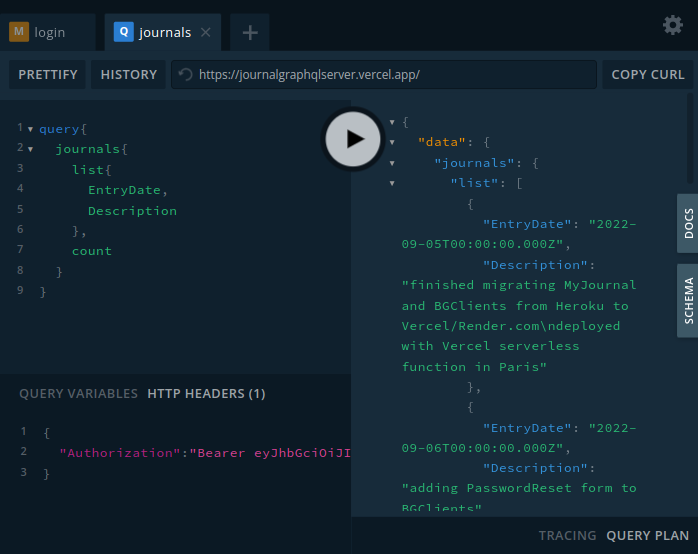
Task: Click the count field in query editor
Action: [x=92, y=251]
